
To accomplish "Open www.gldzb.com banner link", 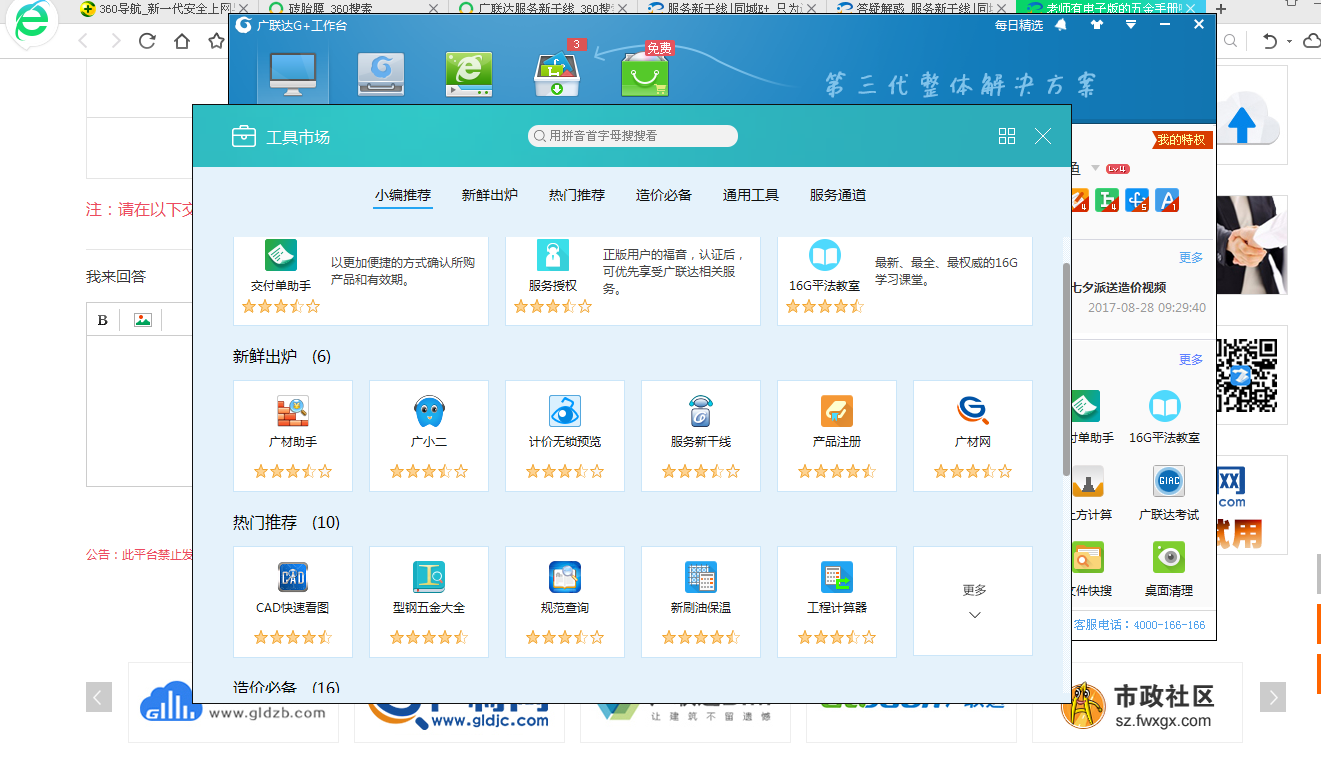I will pyautogui.click(x=234, y=702).
